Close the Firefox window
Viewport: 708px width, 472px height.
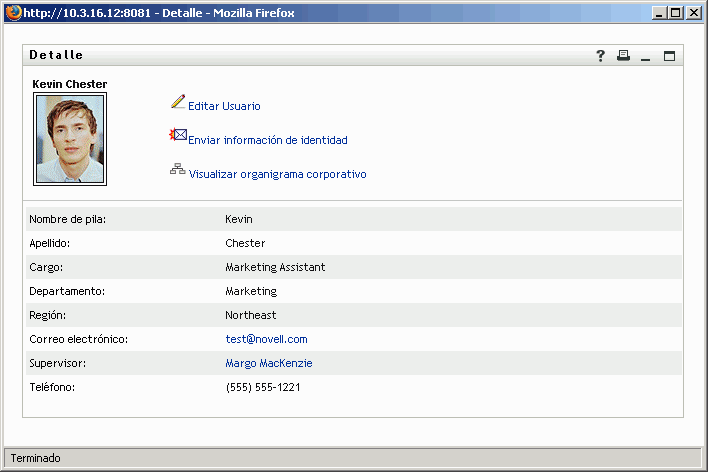pos(694,12)
